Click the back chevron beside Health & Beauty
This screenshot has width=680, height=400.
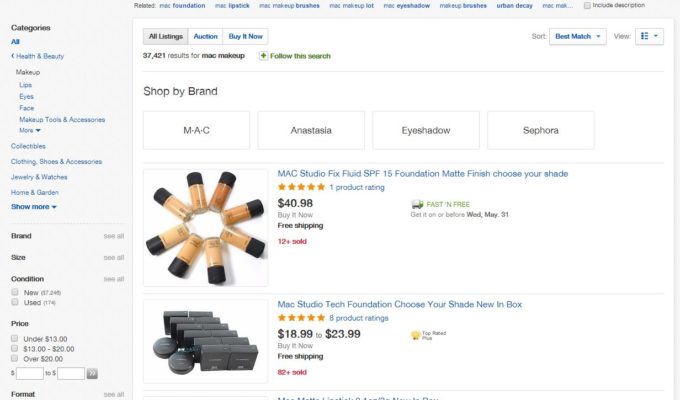coord(13,56)
